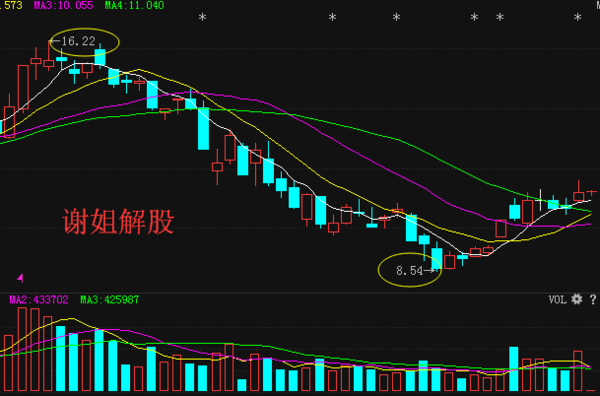Click the leftmost asterisk info marker
This screenshot has width=600, height=396.
coord(202,17)
